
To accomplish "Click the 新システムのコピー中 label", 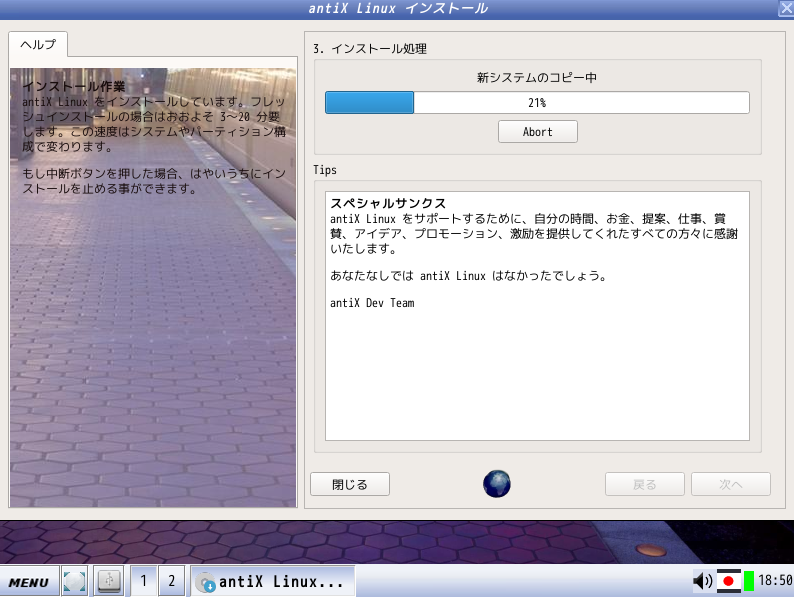I will [x=537, y=77].
